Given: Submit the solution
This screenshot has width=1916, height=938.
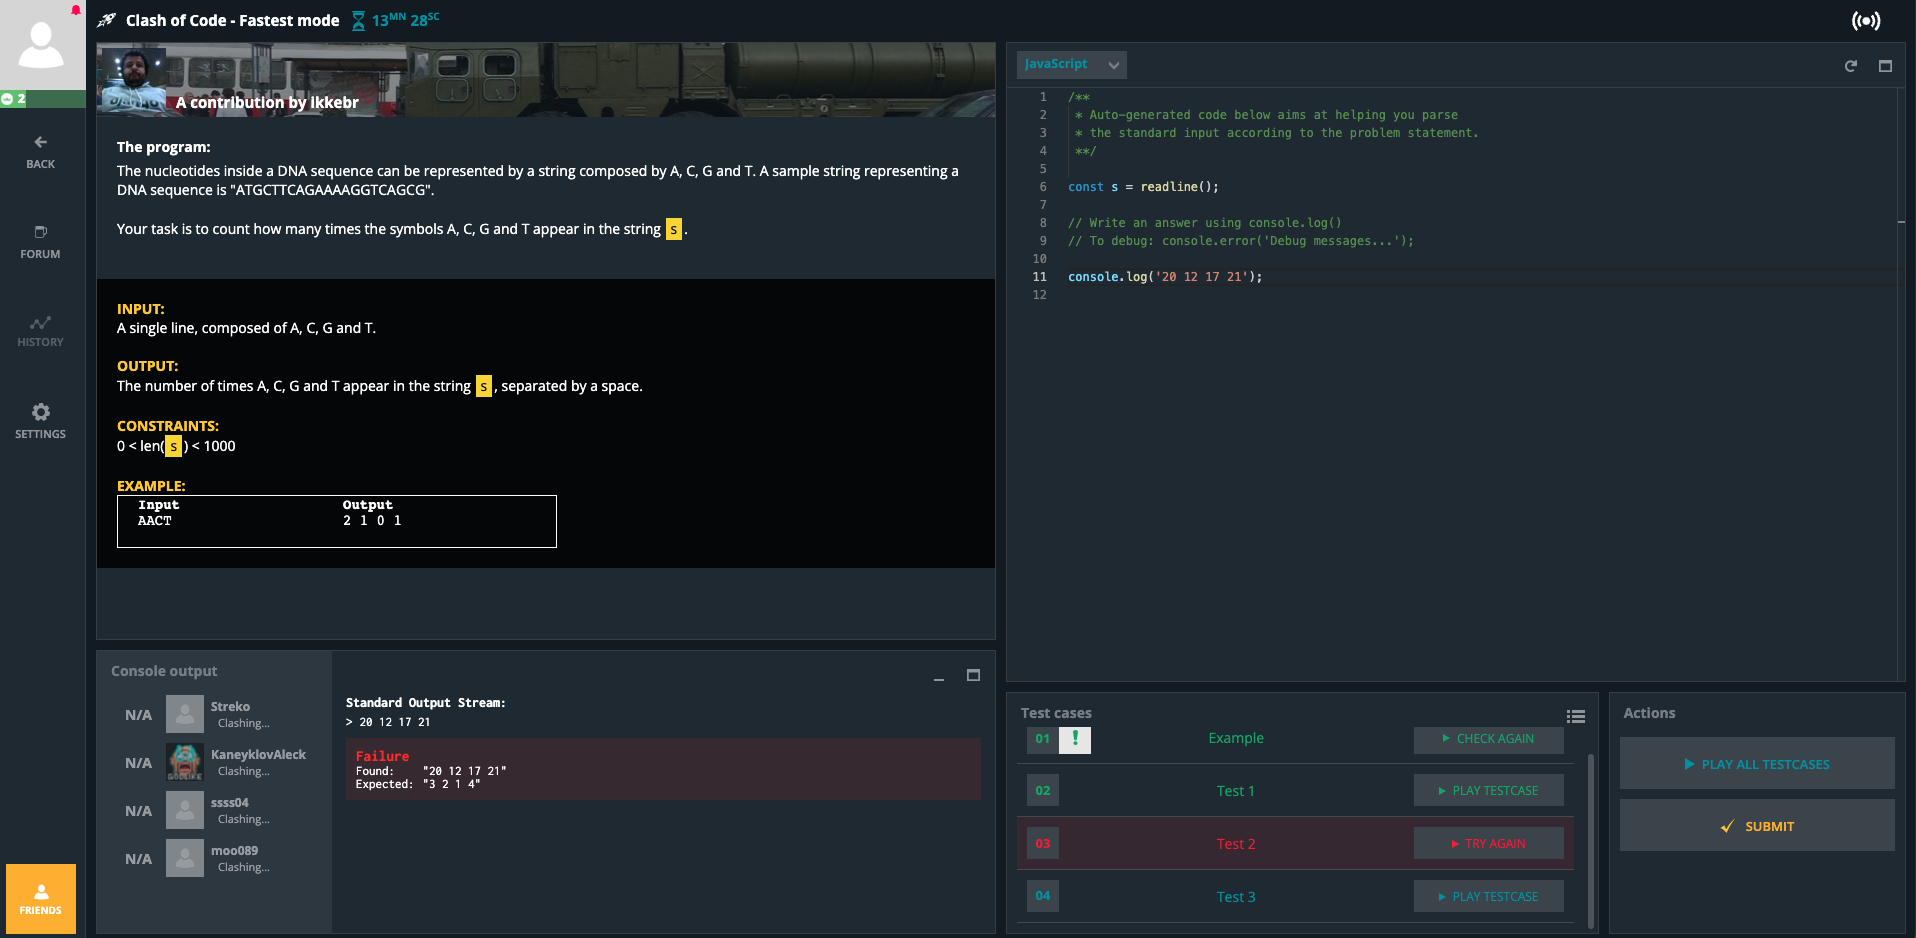Looking at the screenshot, I should pos(1757,826).
